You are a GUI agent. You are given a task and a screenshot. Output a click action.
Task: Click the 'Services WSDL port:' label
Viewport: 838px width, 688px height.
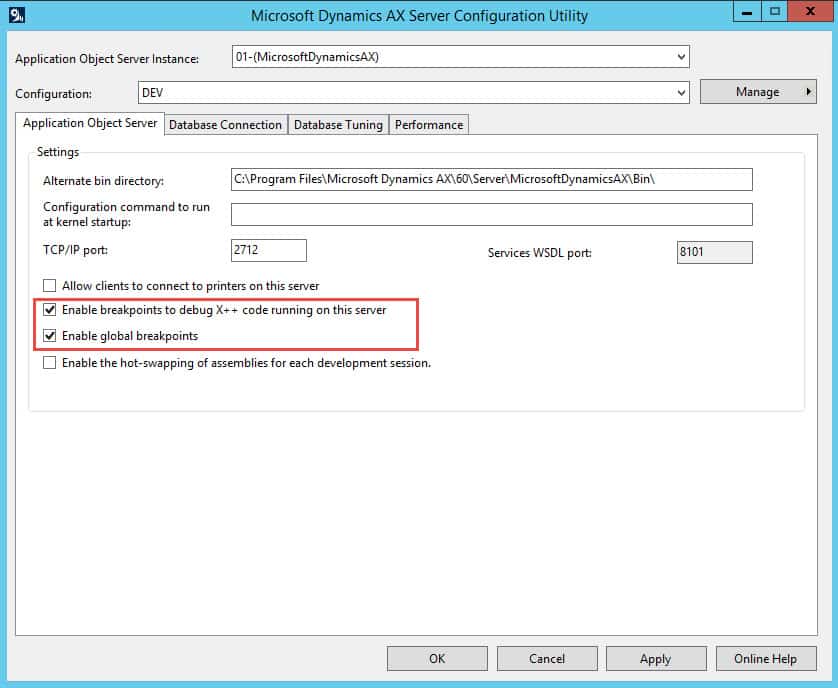pyautogui.click(x=540, y=253)
